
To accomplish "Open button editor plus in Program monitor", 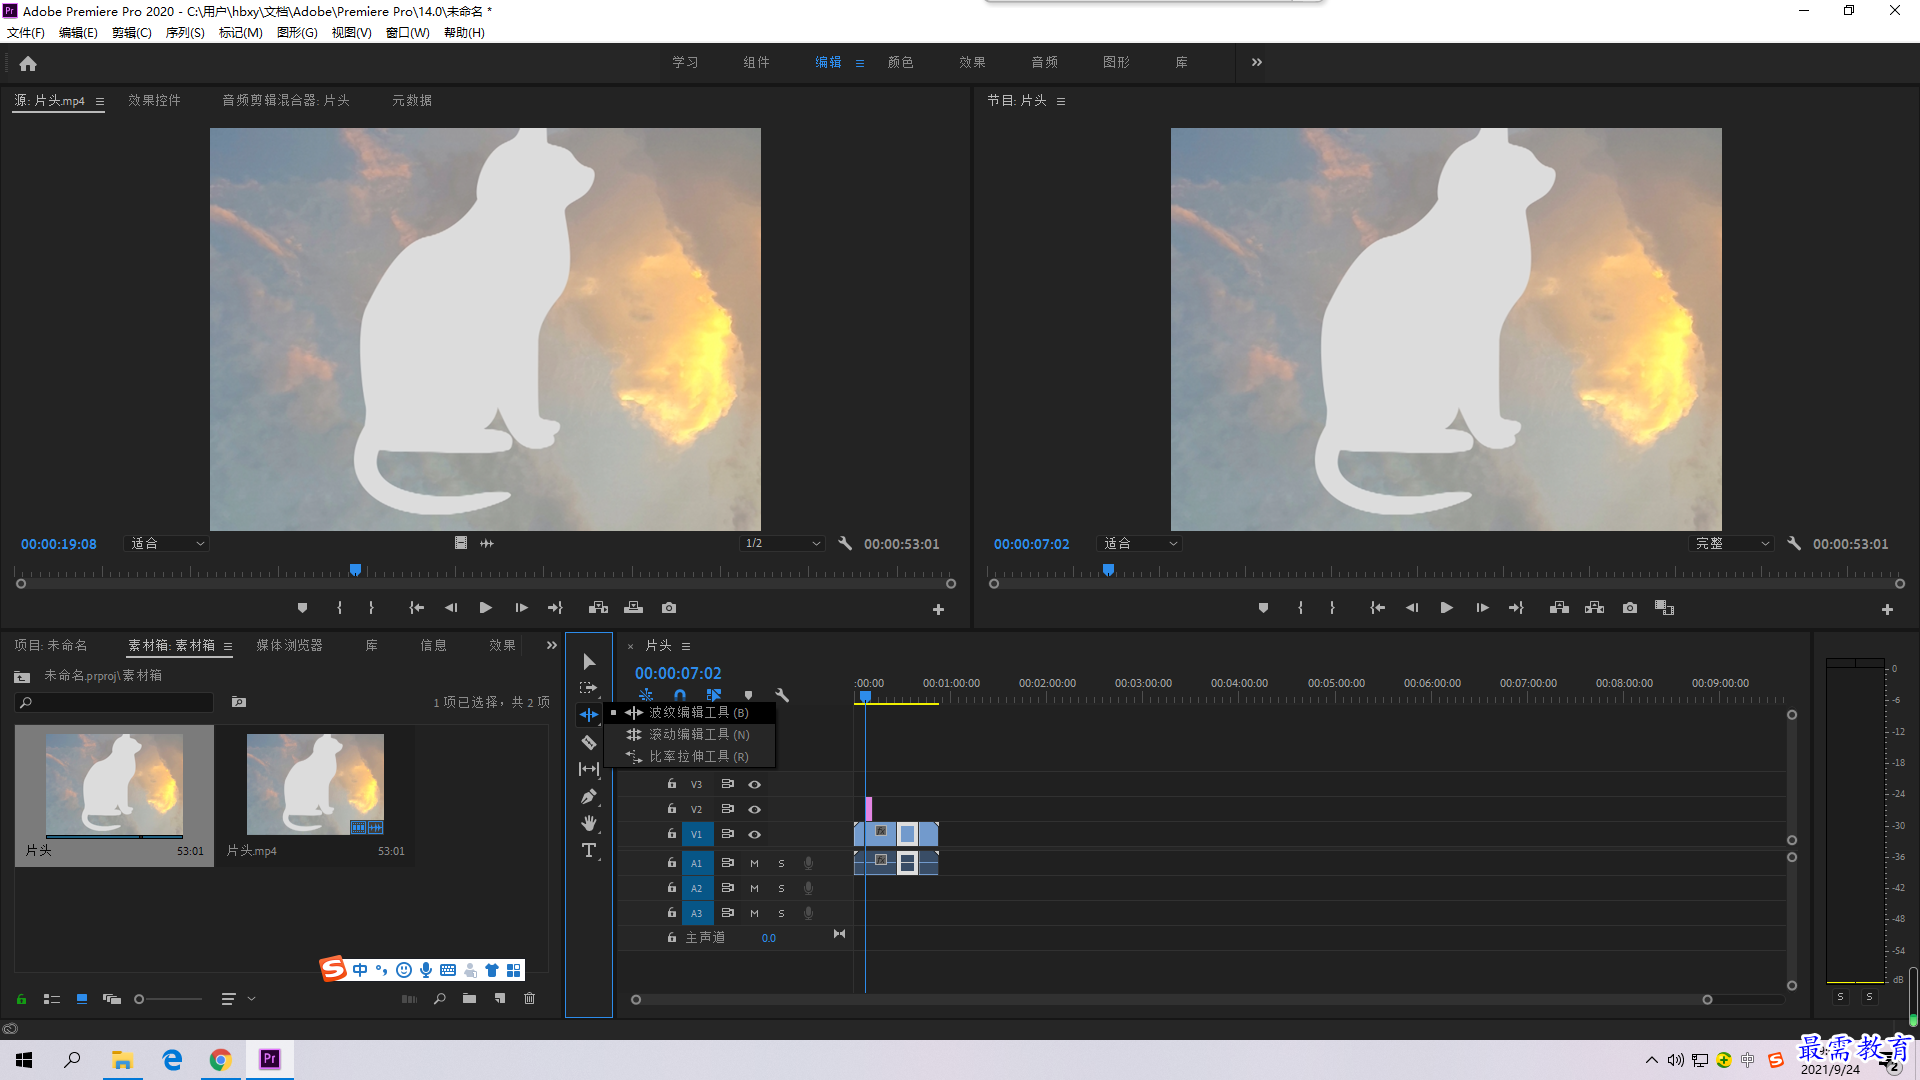I will 1887,609.
